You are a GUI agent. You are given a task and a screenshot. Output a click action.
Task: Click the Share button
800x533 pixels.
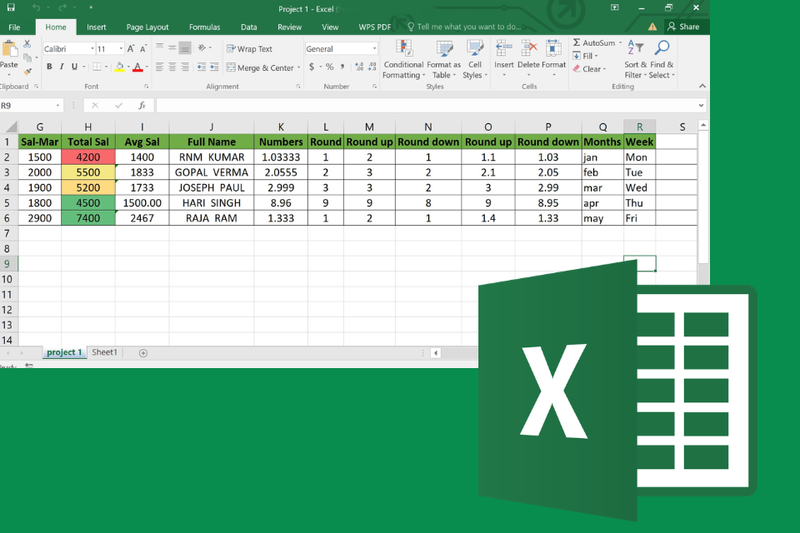(x=683, y=27)
